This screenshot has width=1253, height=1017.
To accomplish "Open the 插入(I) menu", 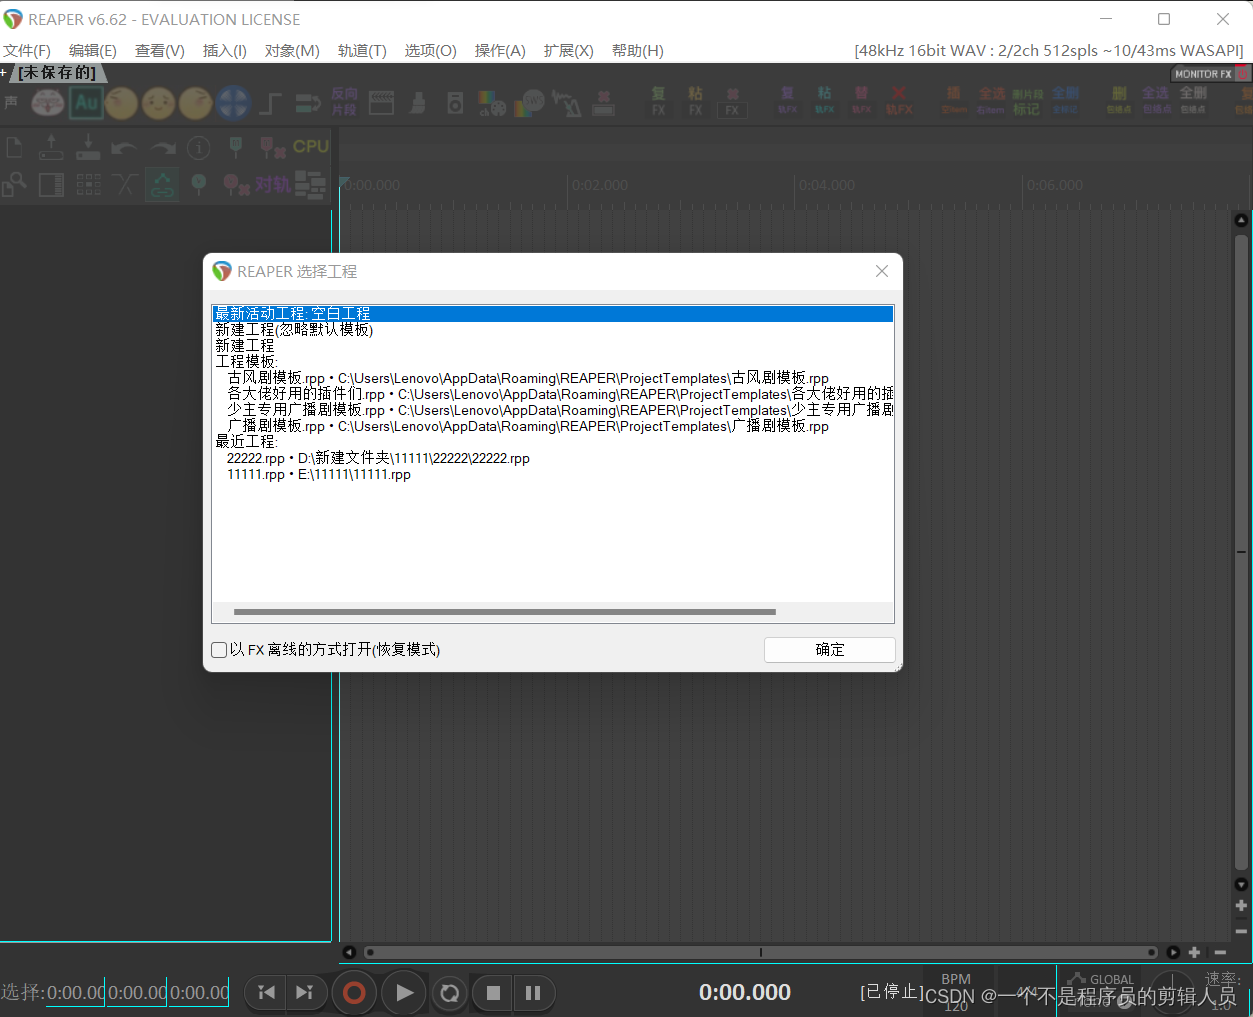I will pyautogui.click(x=225, y=51).
